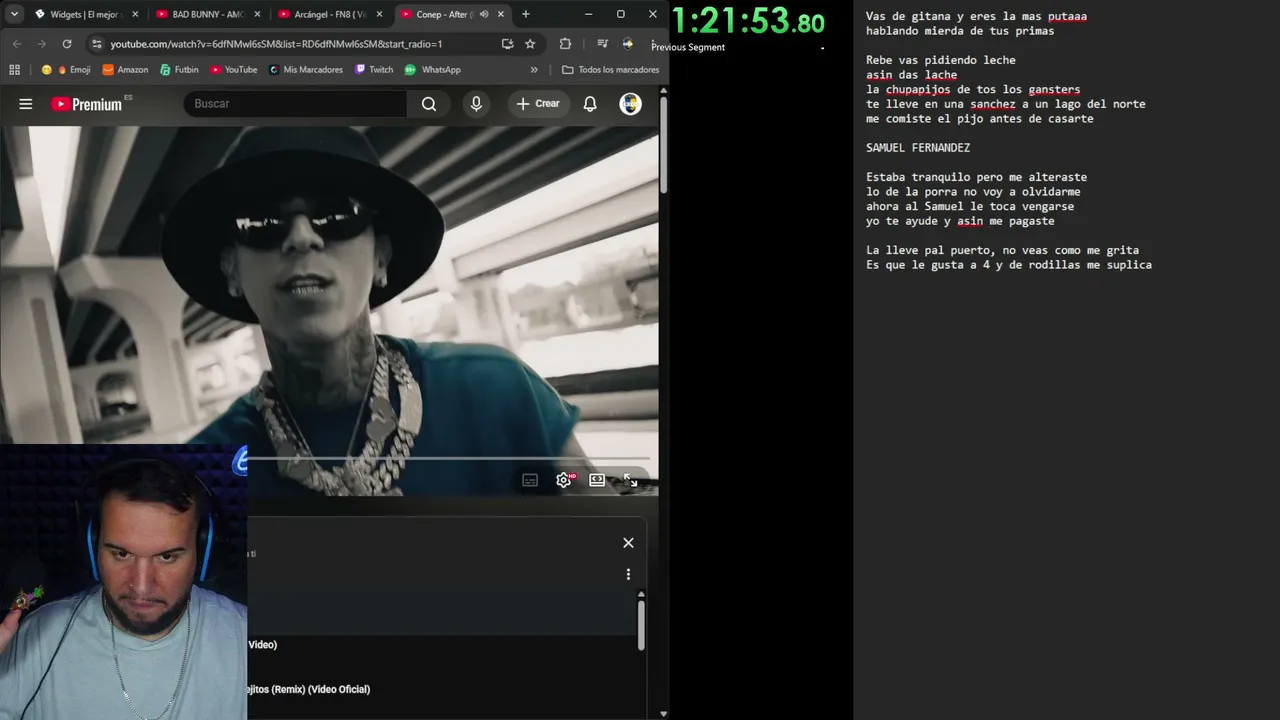Open the Futbin bookmark
Screen dimensions: 1280x720
point(179,70)
